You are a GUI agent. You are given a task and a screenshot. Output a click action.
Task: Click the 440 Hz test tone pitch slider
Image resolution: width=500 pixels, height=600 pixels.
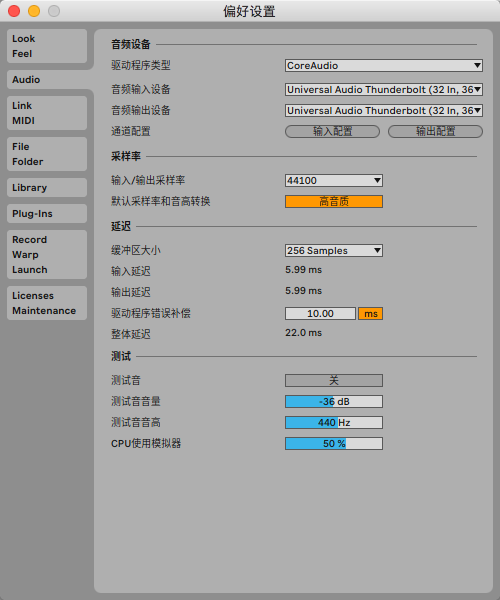coord(334,422)
